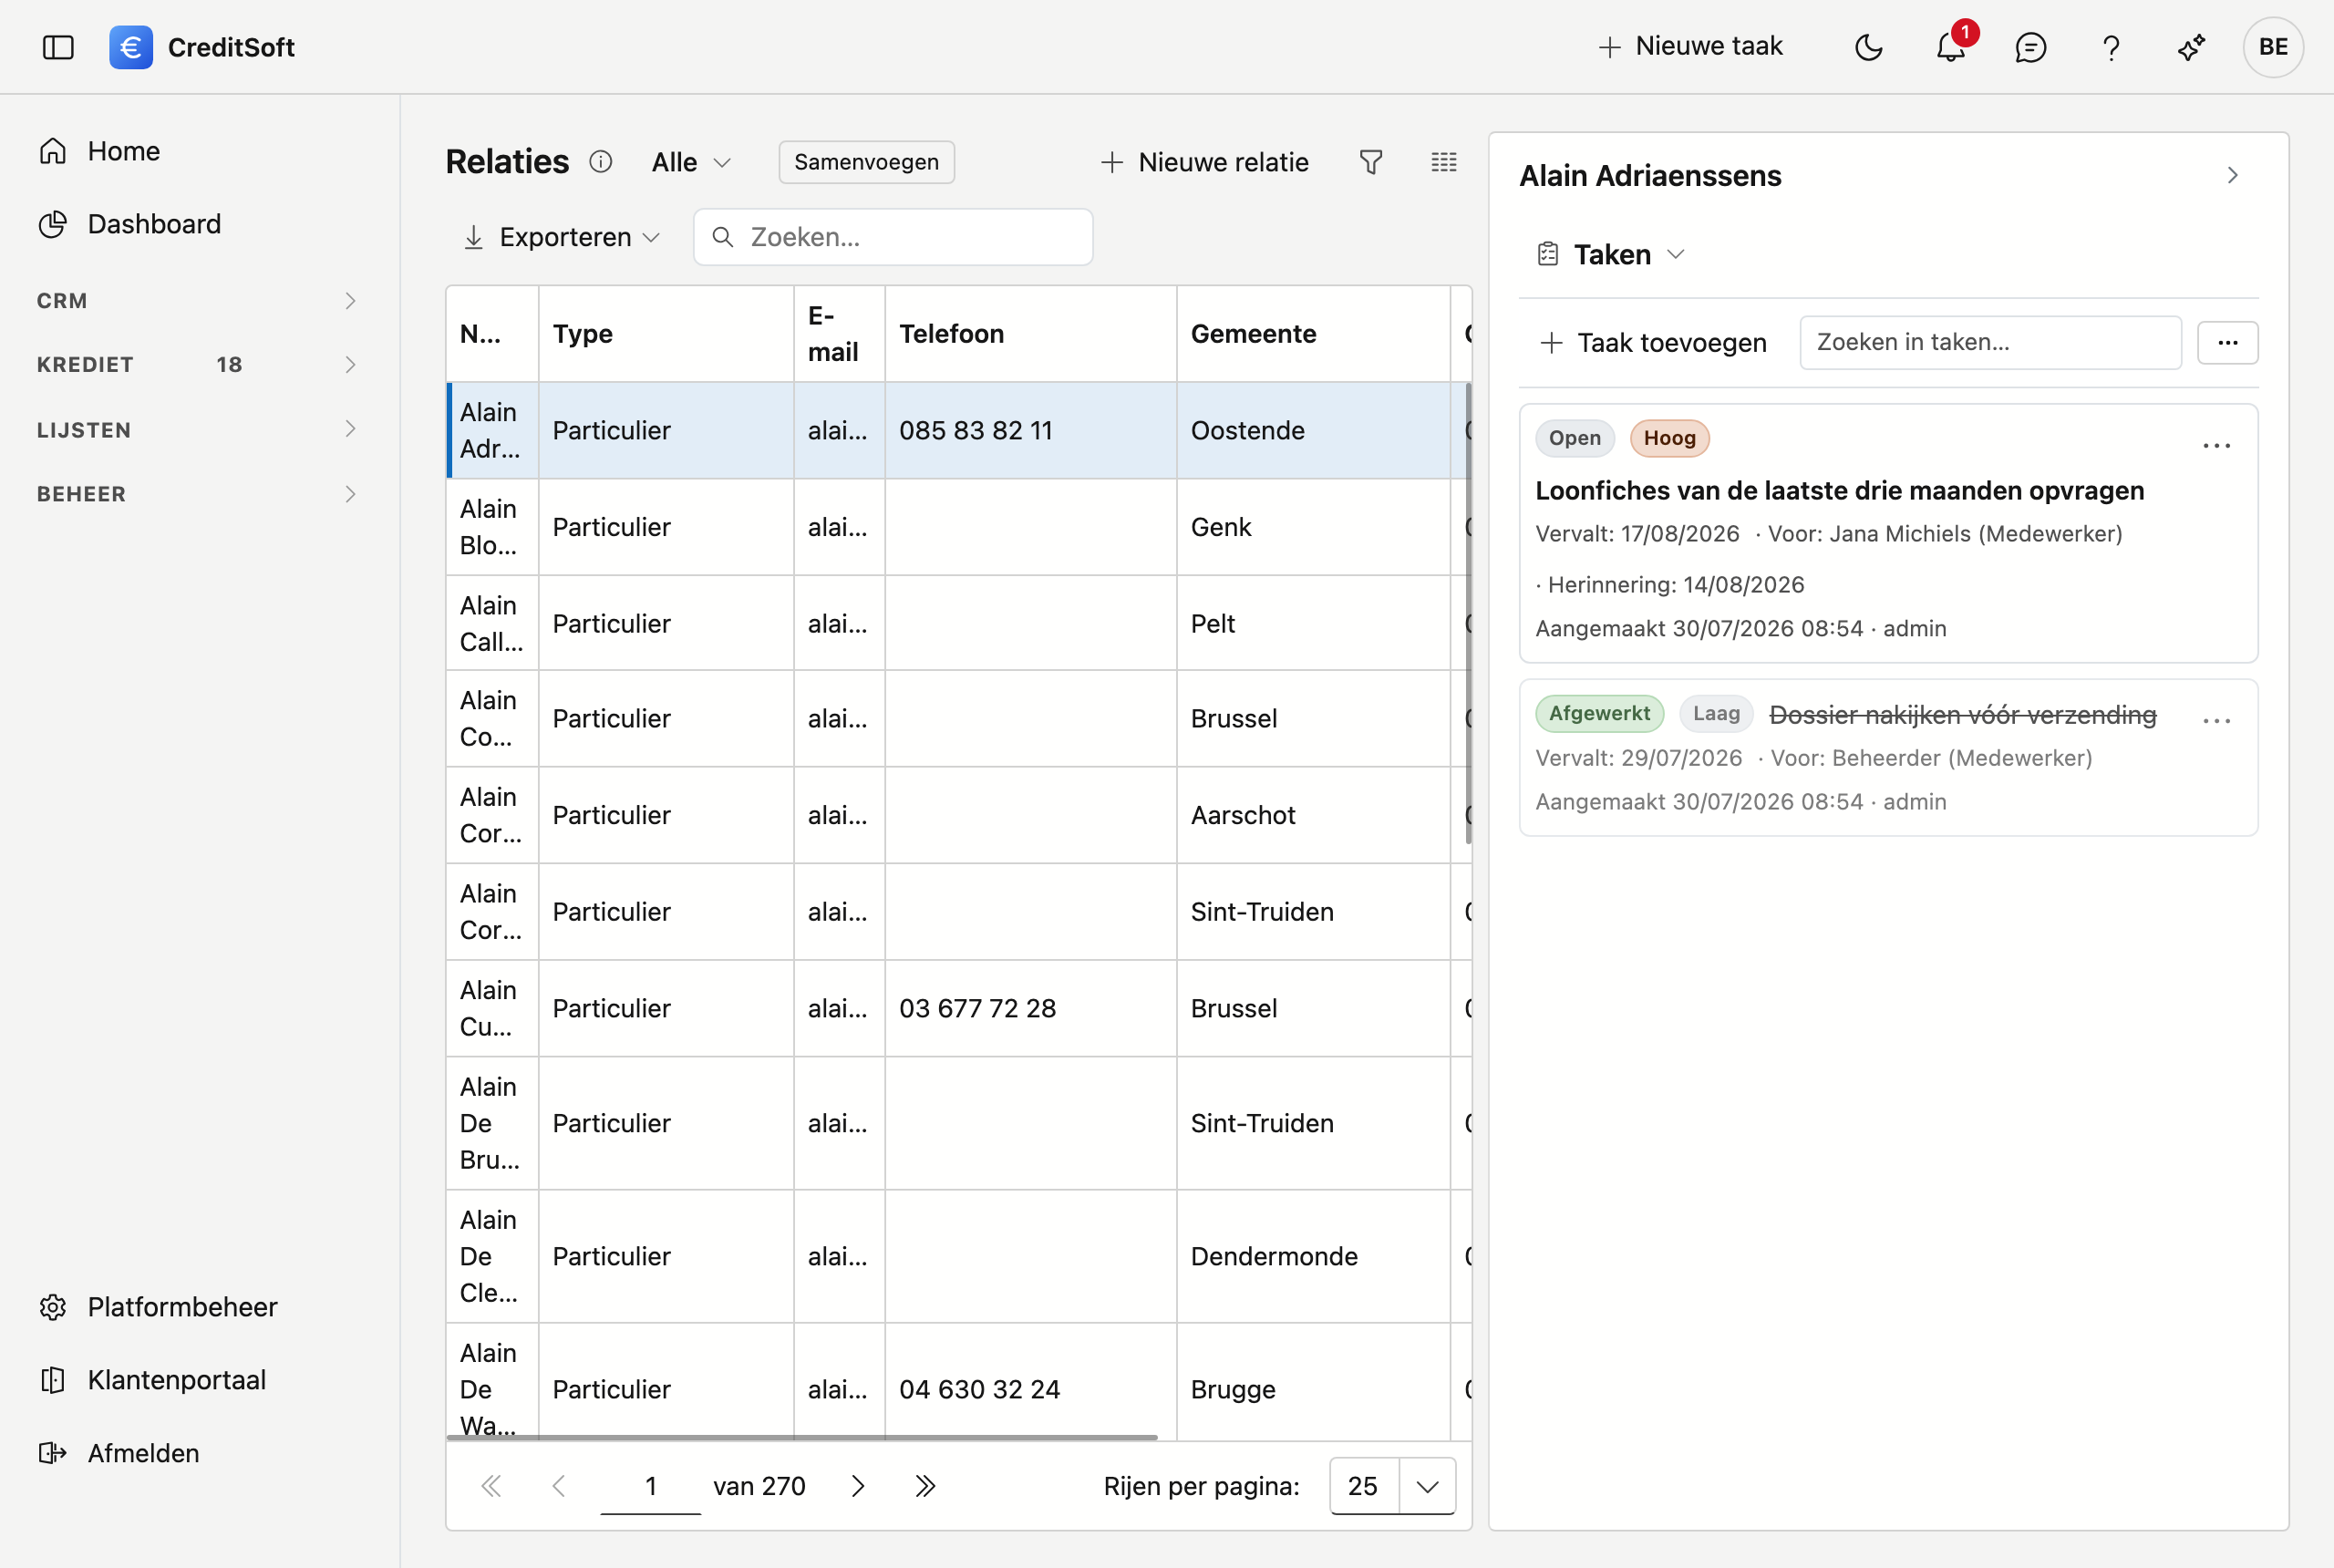This screenshot has width=2334, height=1568.
Task: Expand the BEHEER section
Action: click(197, 494)
